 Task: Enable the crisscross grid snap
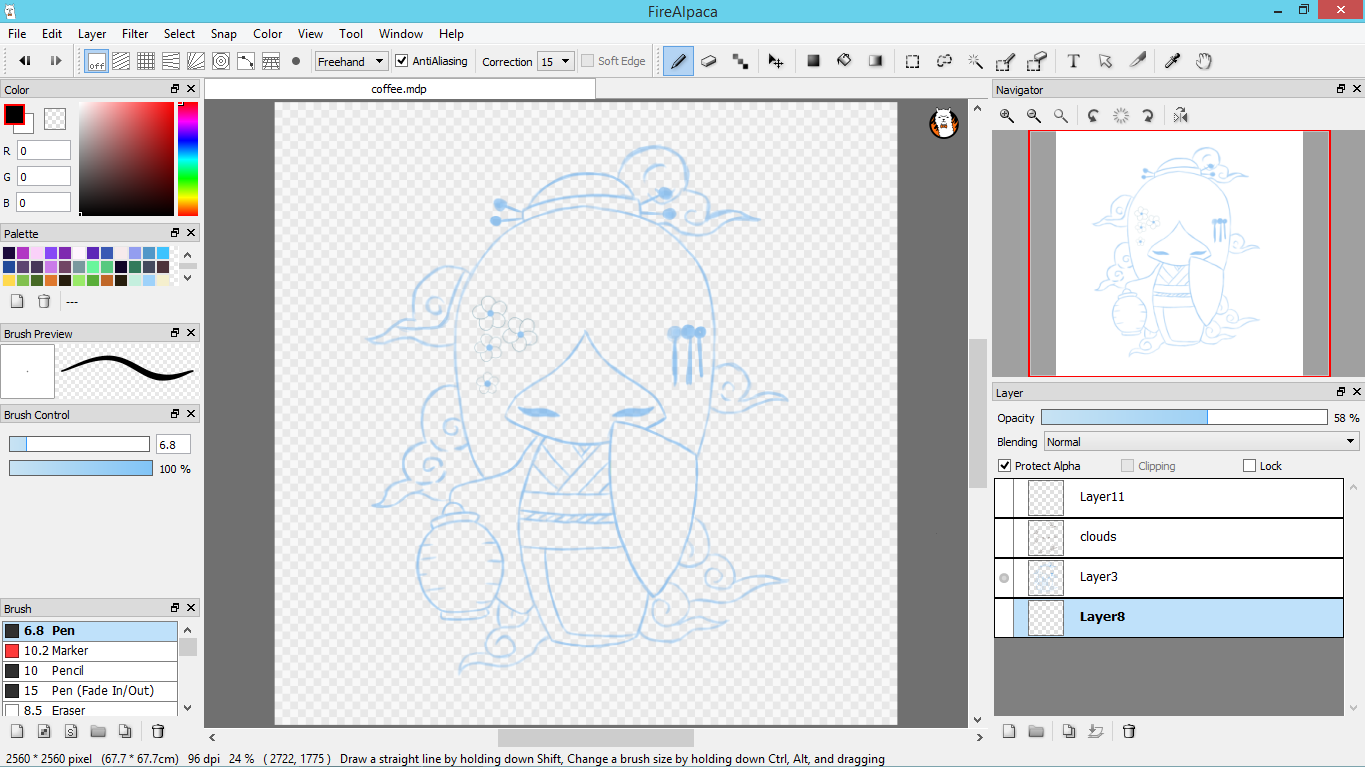tap(146, 61)
